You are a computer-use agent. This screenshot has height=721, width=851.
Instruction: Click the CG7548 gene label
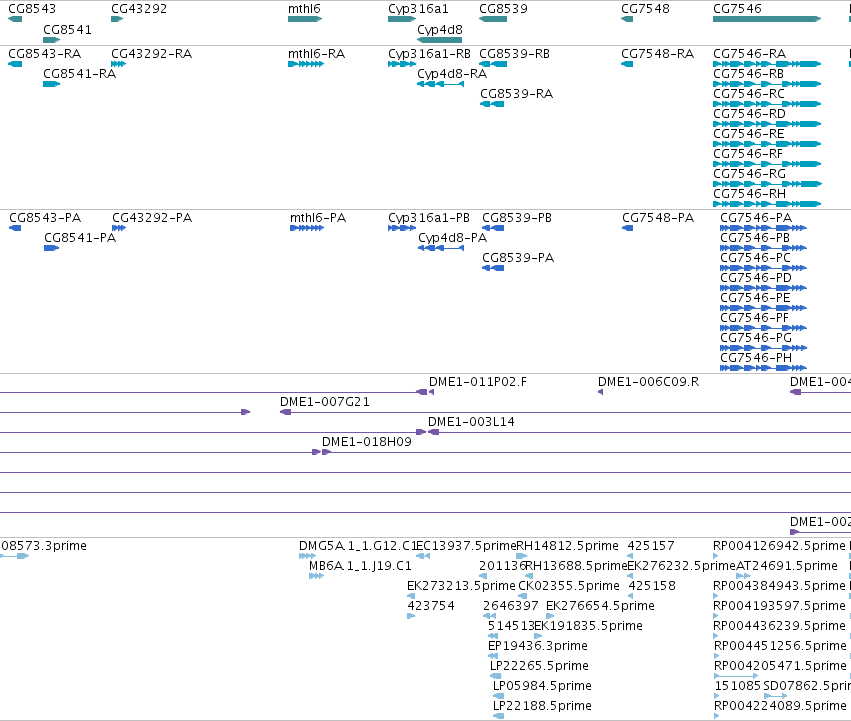pyautogui.click(x=645, y=9)
